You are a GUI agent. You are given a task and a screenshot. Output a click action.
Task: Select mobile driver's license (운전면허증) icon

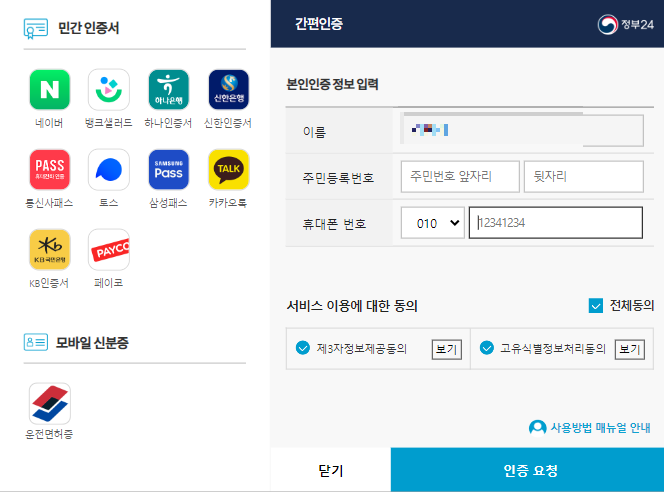pos(50,404)
